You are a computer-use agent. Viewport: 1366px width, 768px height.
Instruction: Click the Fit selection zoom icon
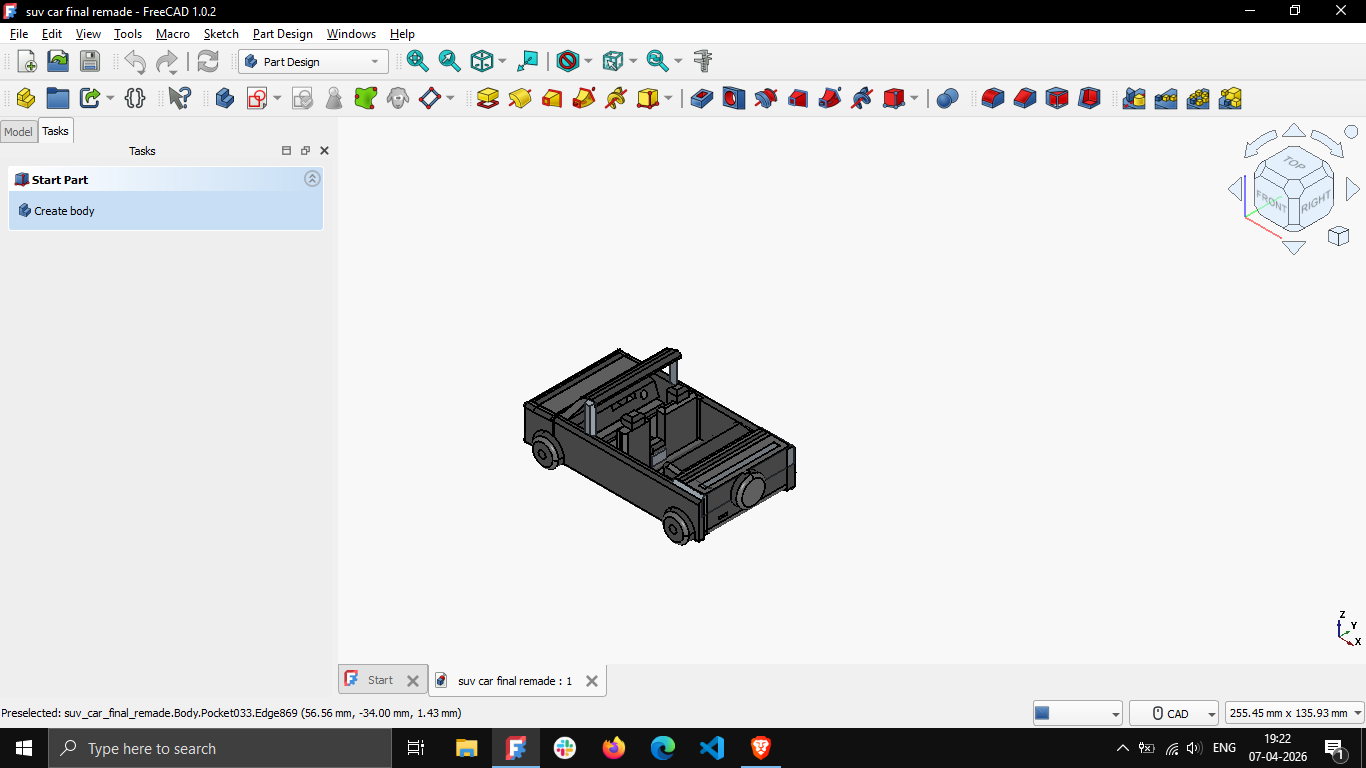[x=450, y=61]
